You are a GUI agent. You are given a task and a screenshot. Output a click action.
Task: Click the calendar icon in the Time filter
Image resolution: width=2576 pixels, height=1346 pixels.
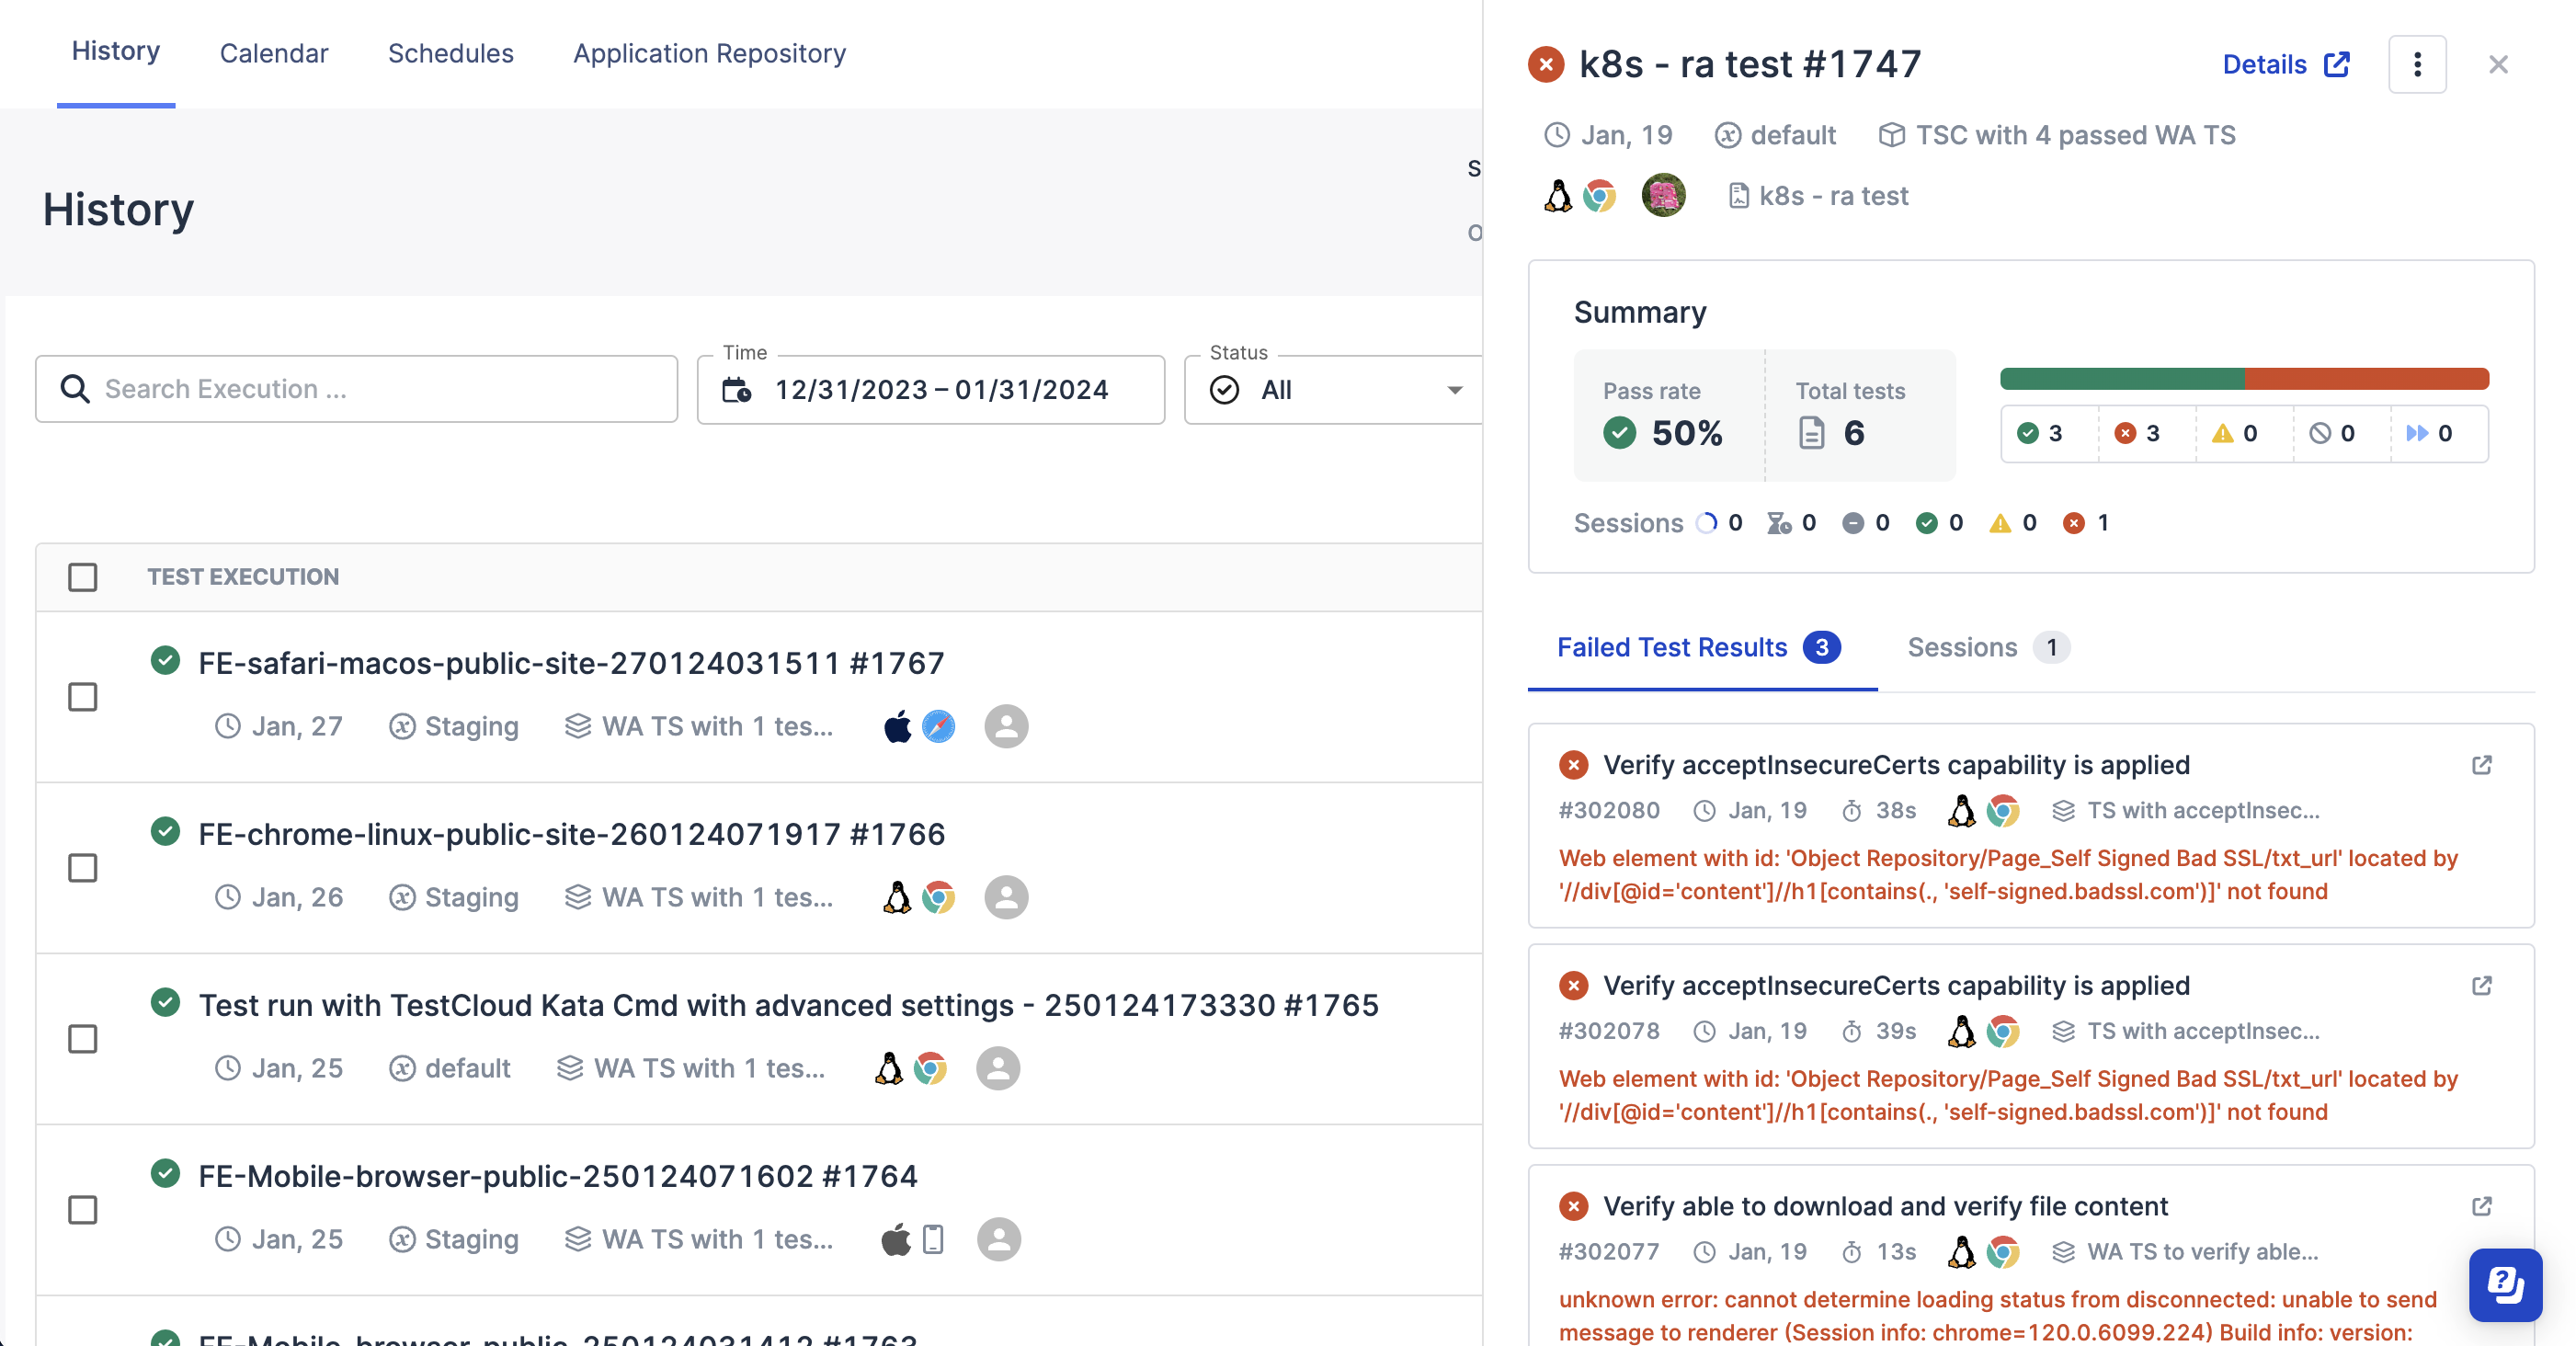pos(737,391)
